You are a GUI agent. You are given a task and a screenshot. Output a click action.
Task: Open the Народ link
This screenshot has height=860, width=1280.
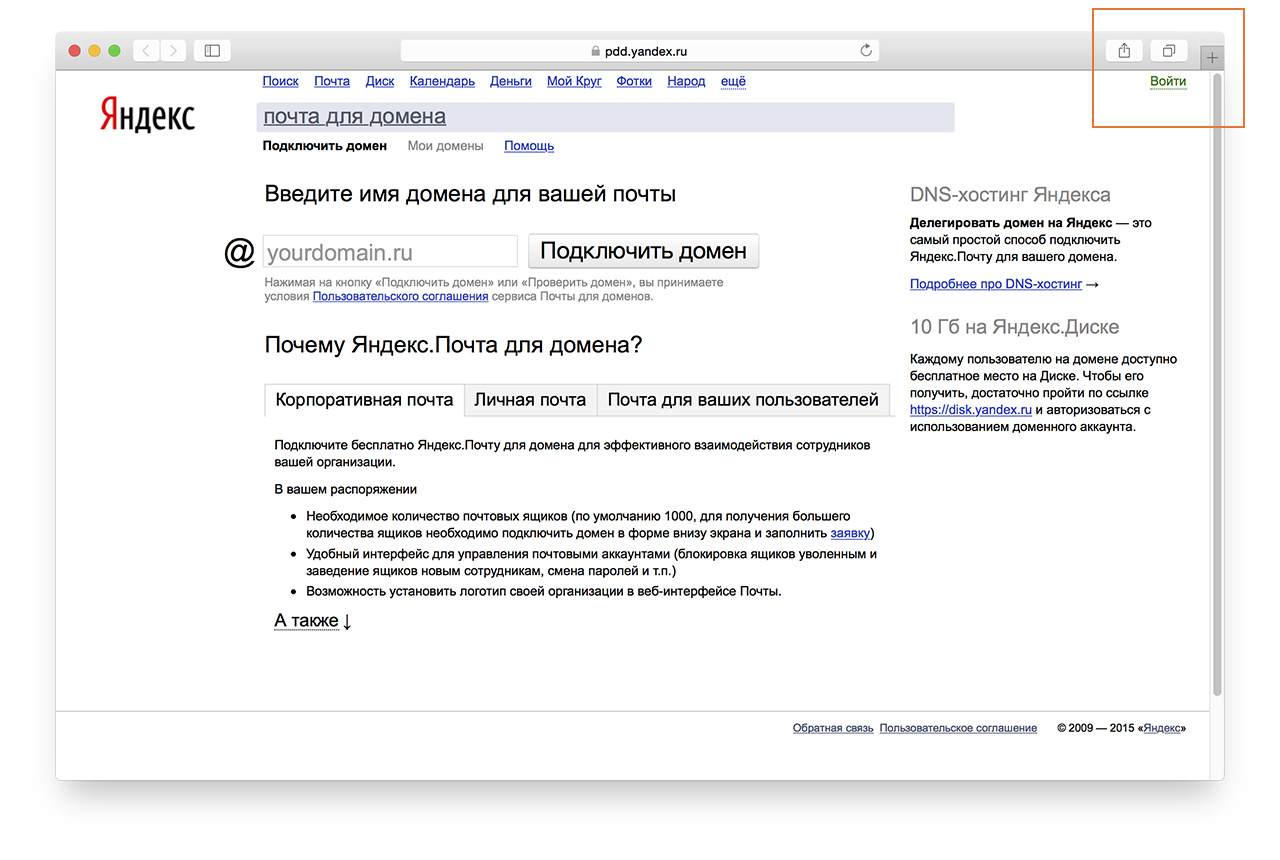[686, 81]
